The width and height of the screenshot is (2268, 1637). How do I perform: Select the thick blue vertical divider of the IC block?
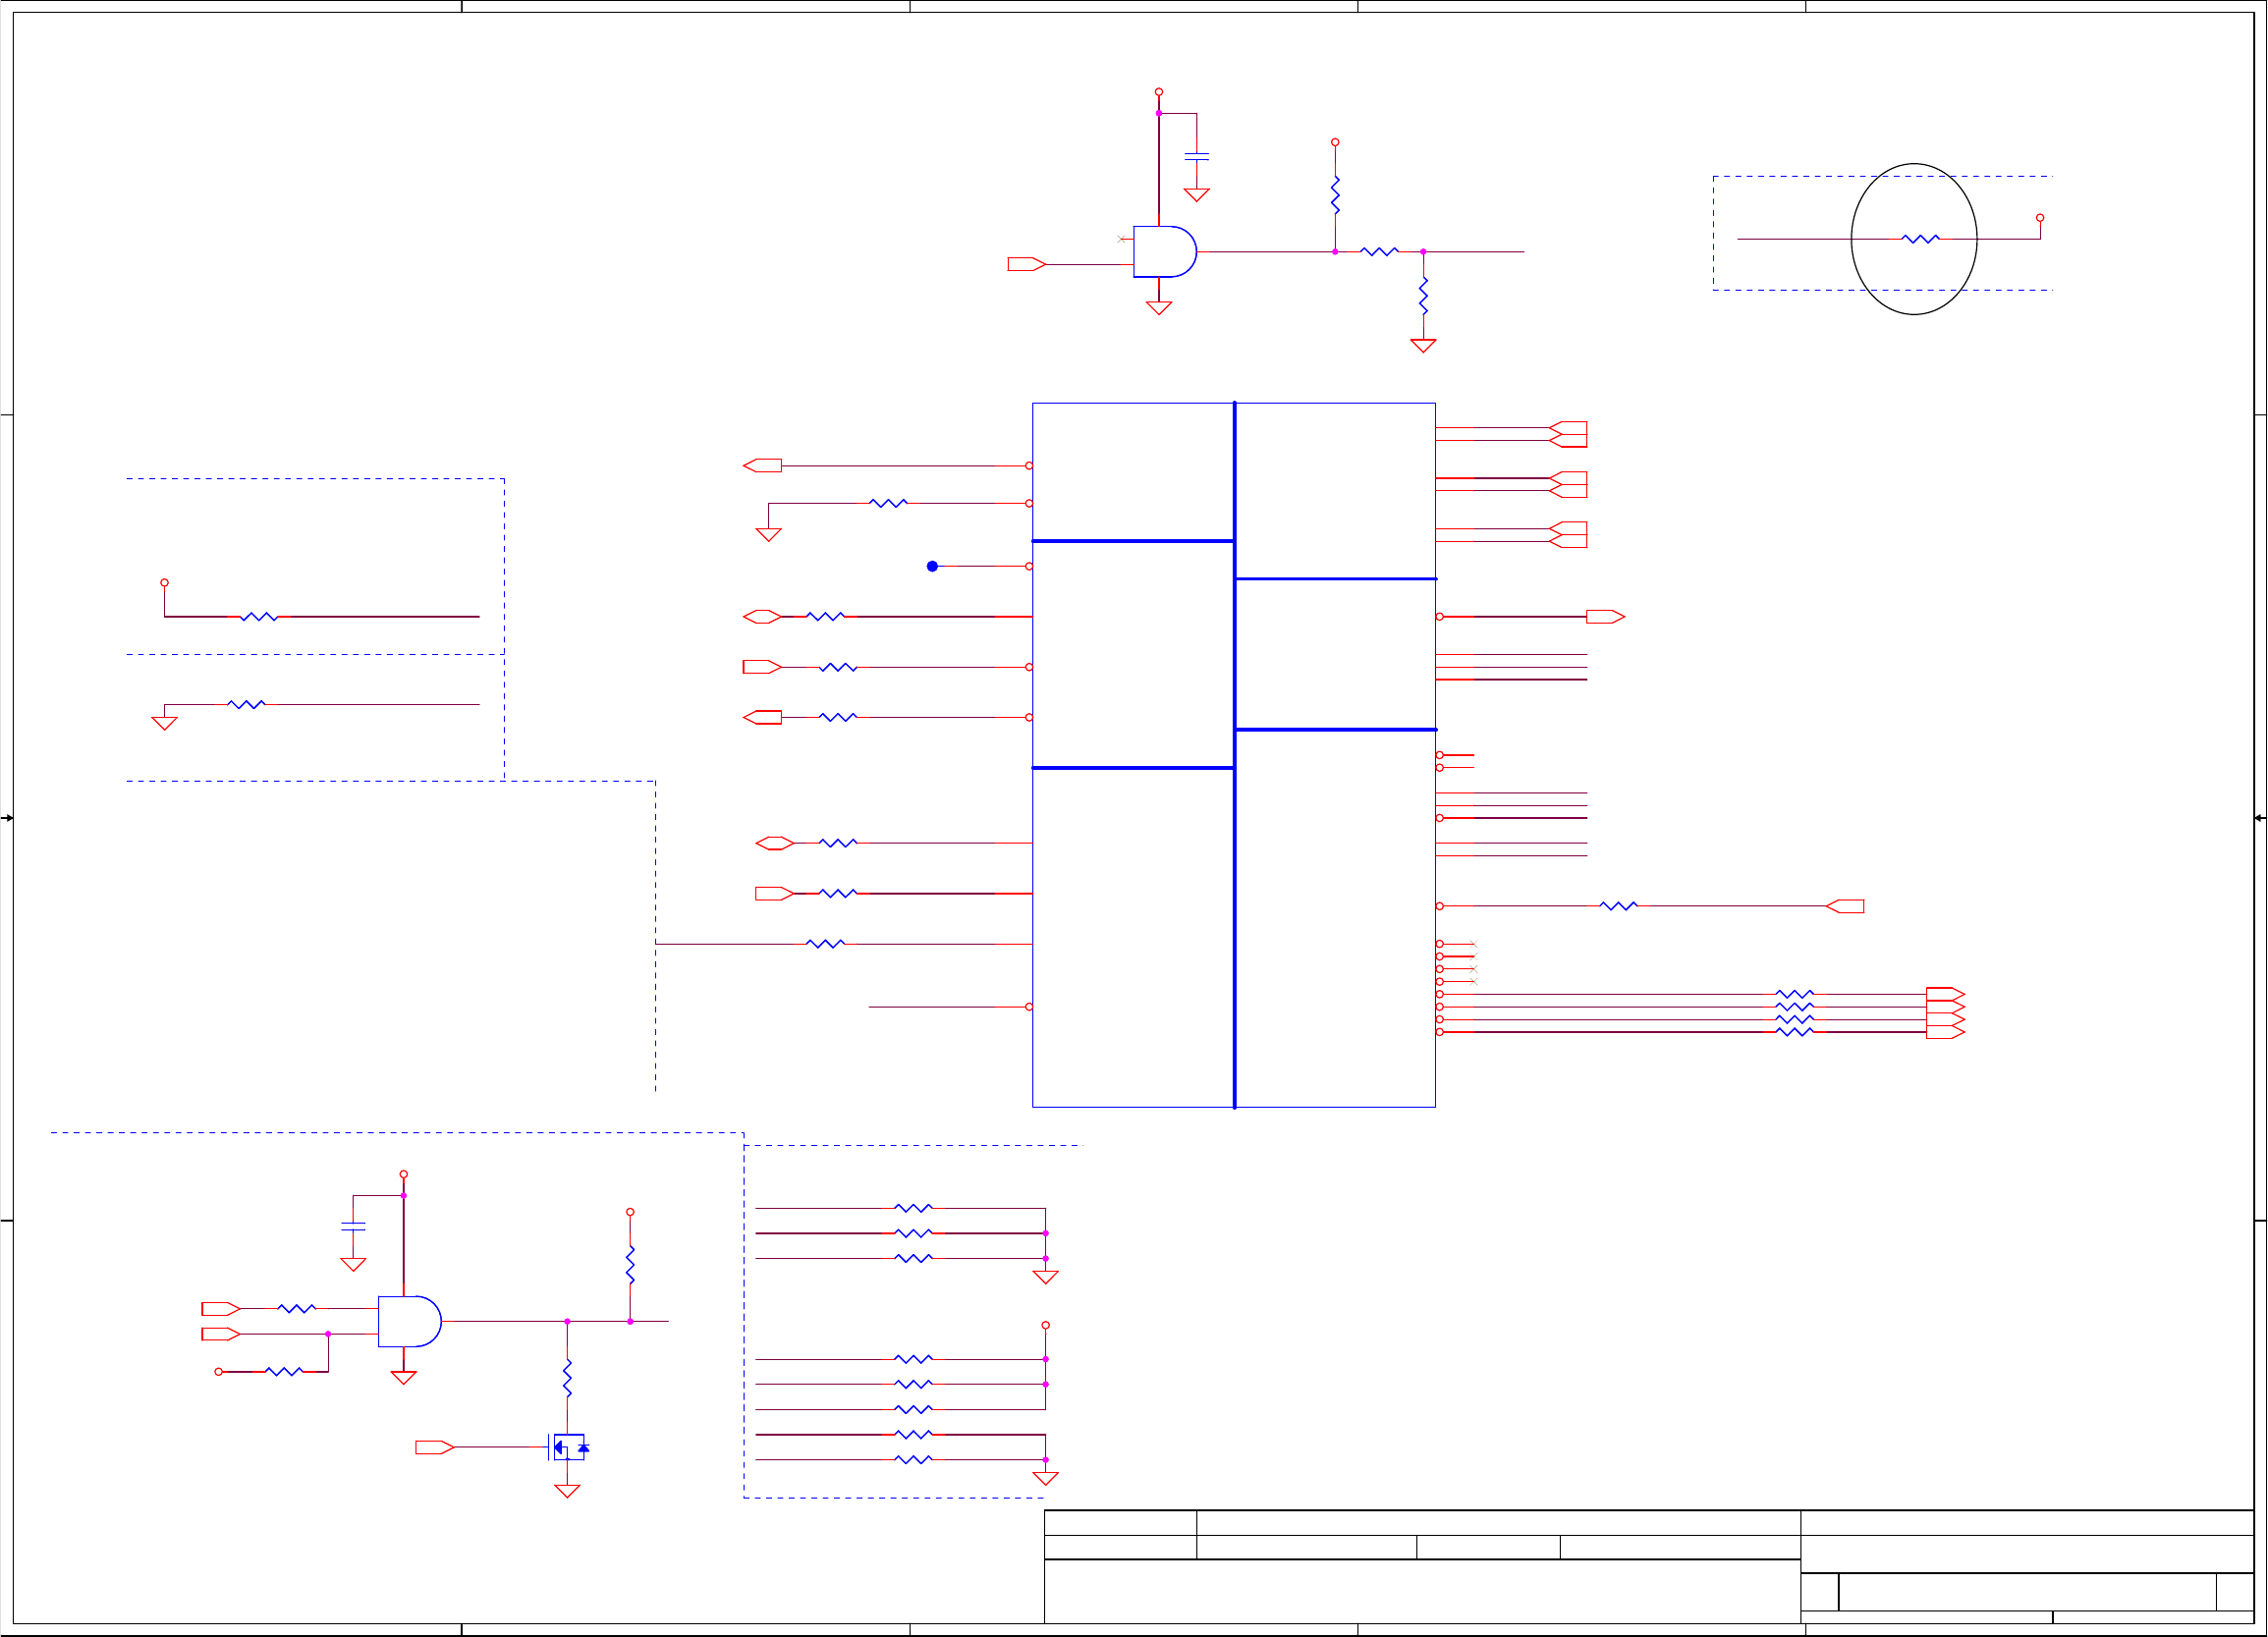(1234, 900)
